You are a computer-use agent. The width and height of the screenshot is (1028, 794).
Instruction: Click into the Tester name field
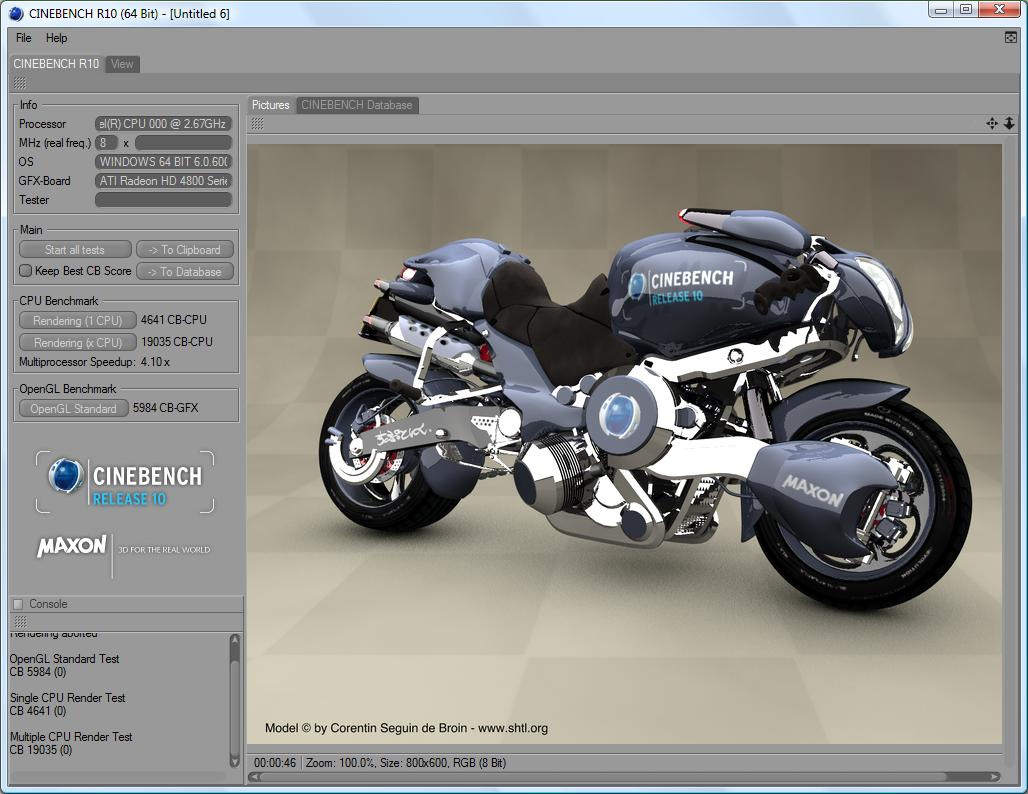[164, 200]
